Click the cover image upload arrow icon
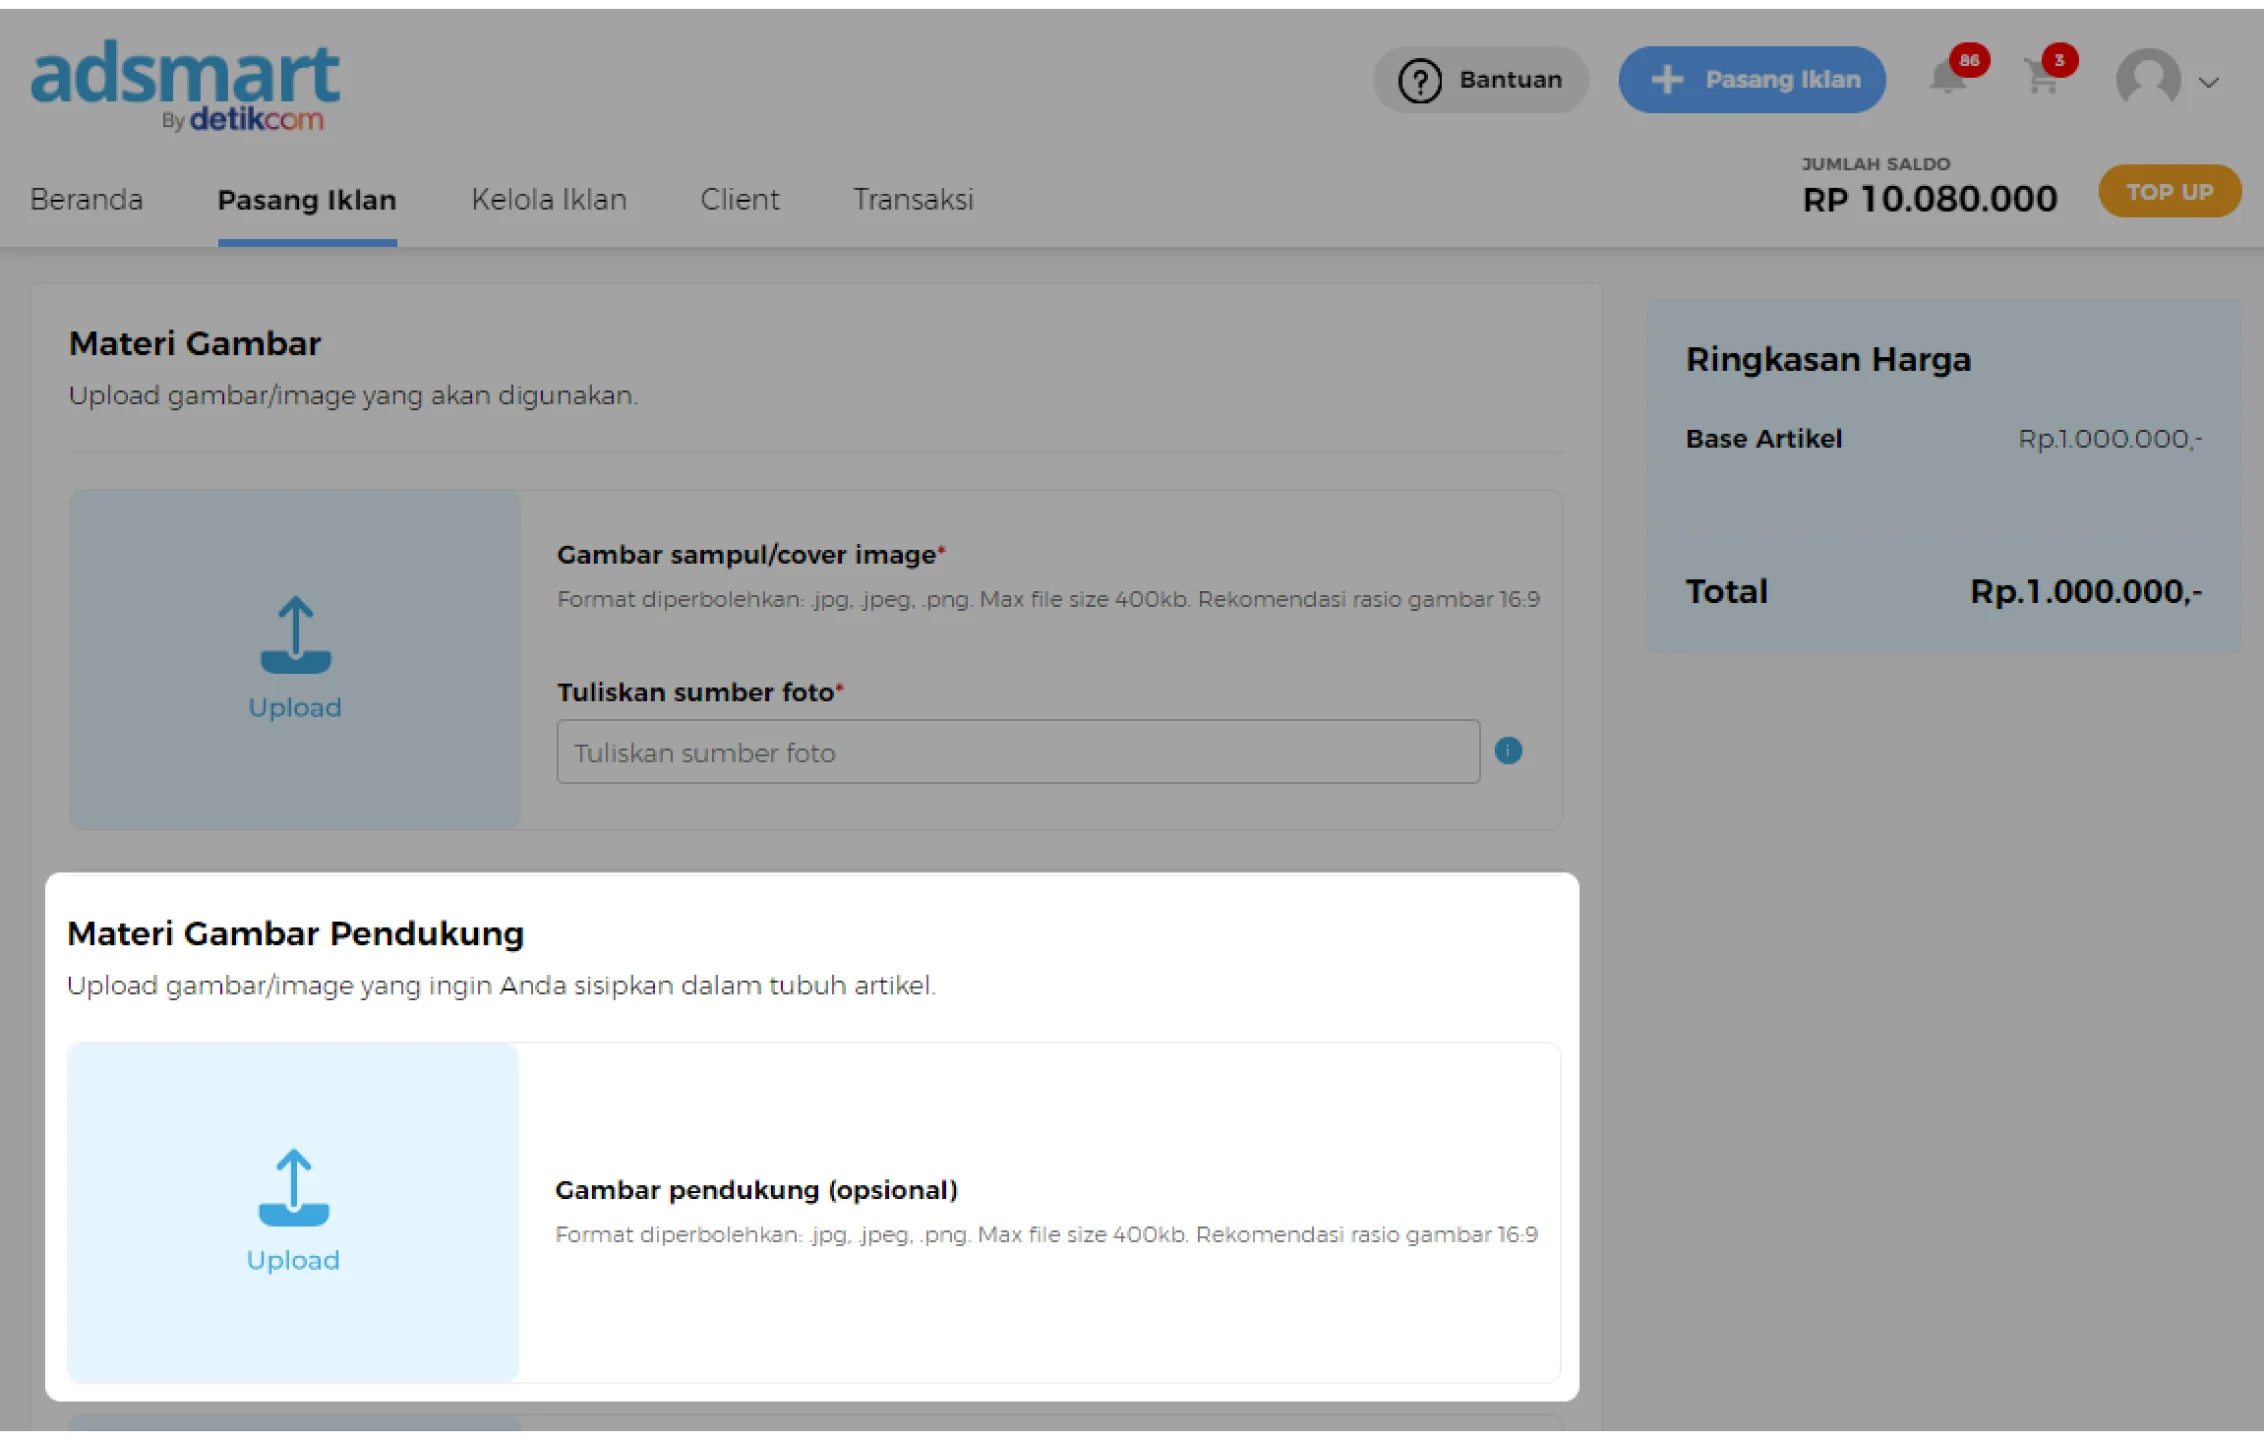The height and width of the screenshot is (1440, 2264). point(295,635)
